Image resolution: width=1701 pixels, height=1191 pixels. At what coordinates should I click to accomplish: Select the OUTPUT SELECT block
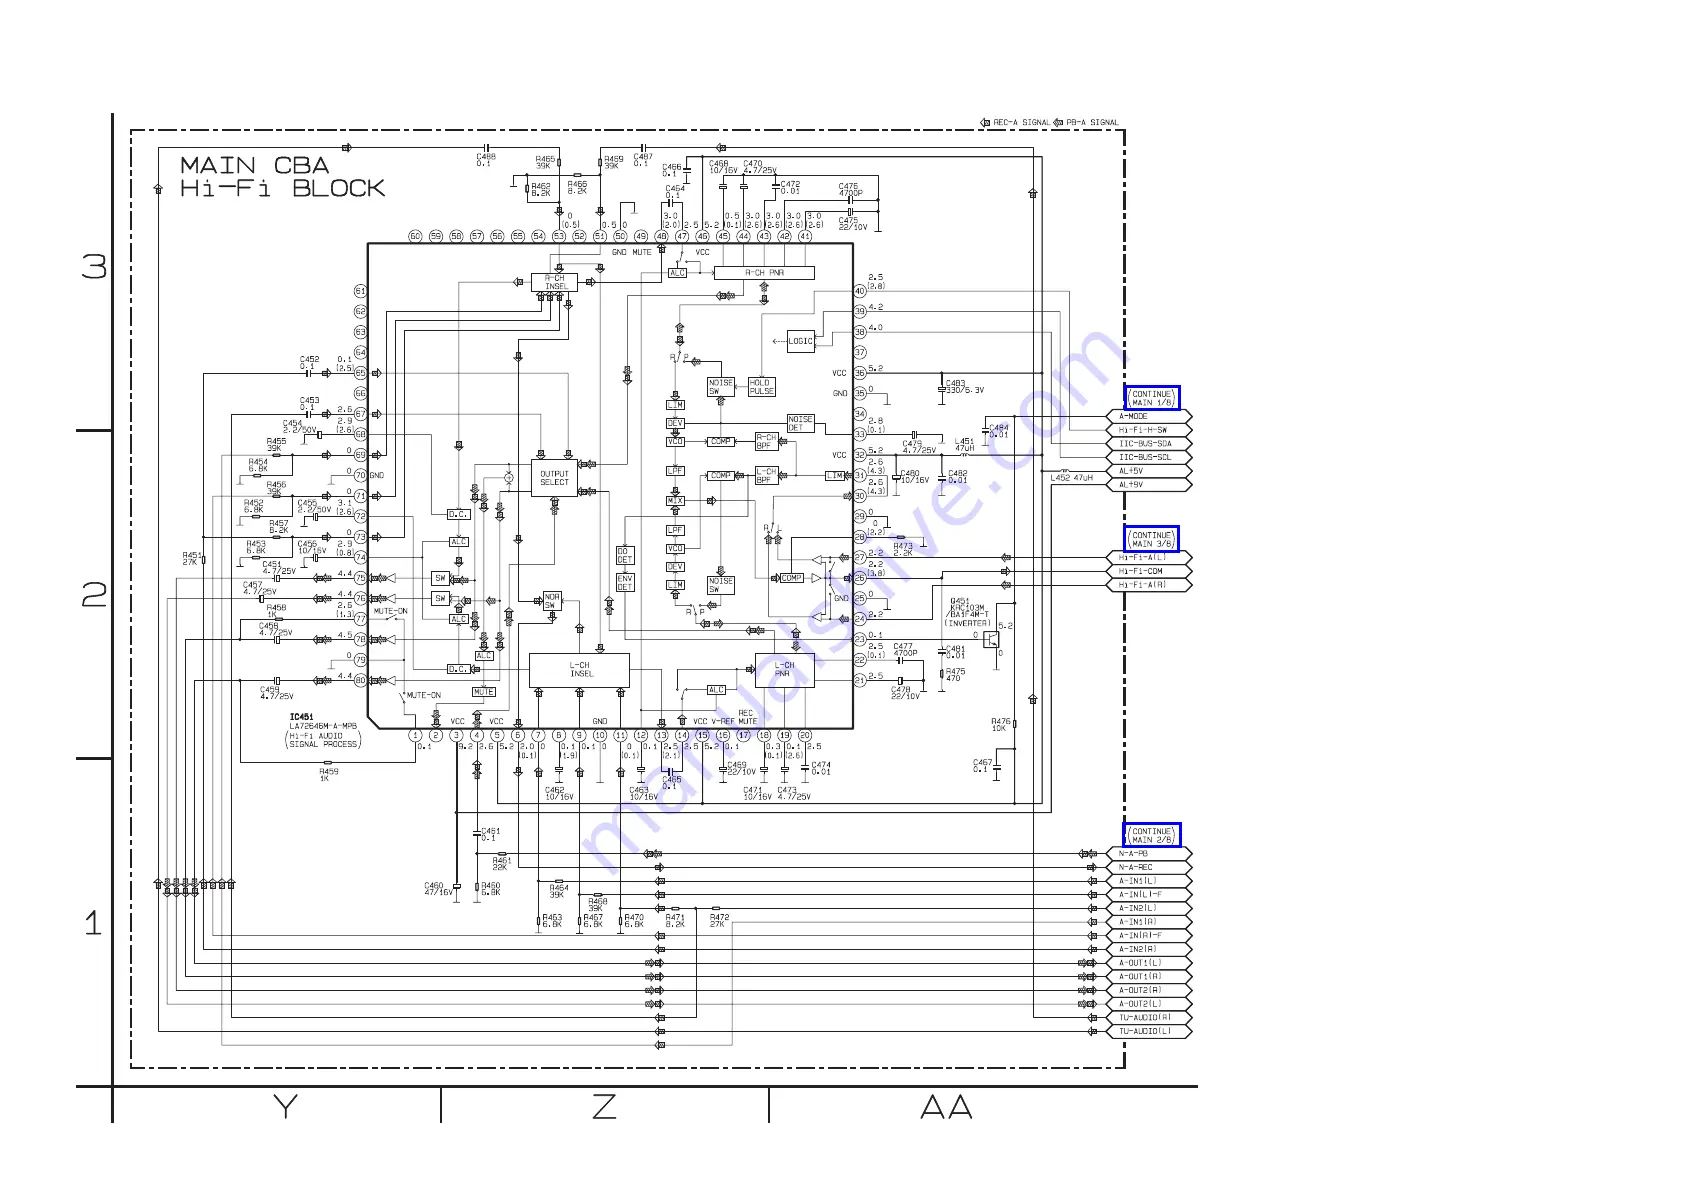click(554, 478)
